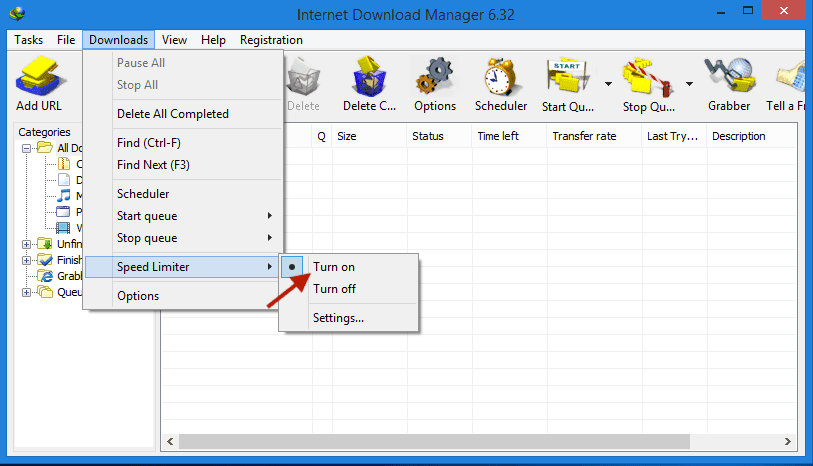Select the Unfinished folder icon

pyautogui.click(x=45, y=244)
